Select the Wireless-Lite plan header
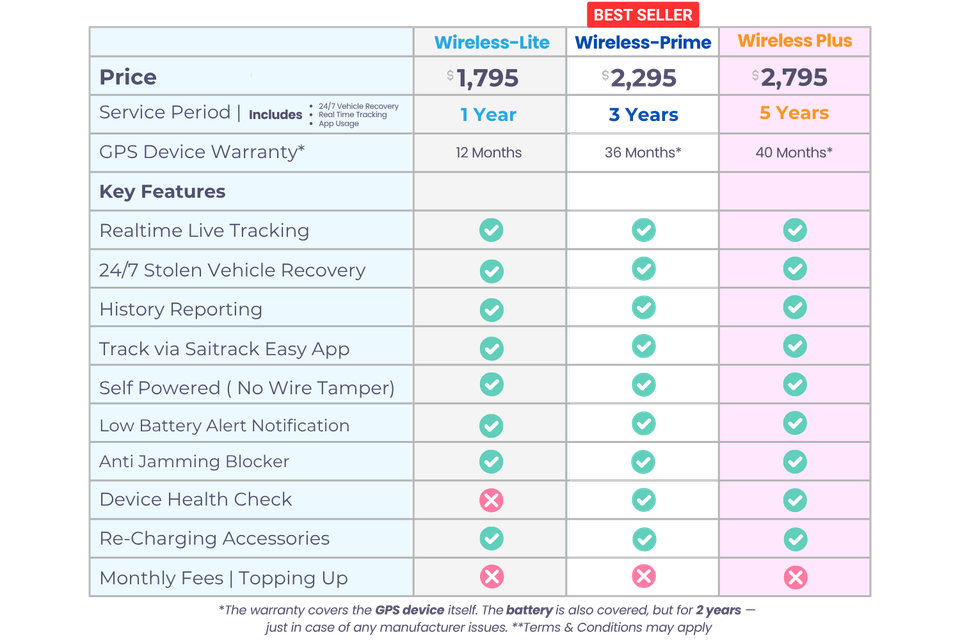The width and height of the screenshot is (960, 640). click(x=492, y=42)
